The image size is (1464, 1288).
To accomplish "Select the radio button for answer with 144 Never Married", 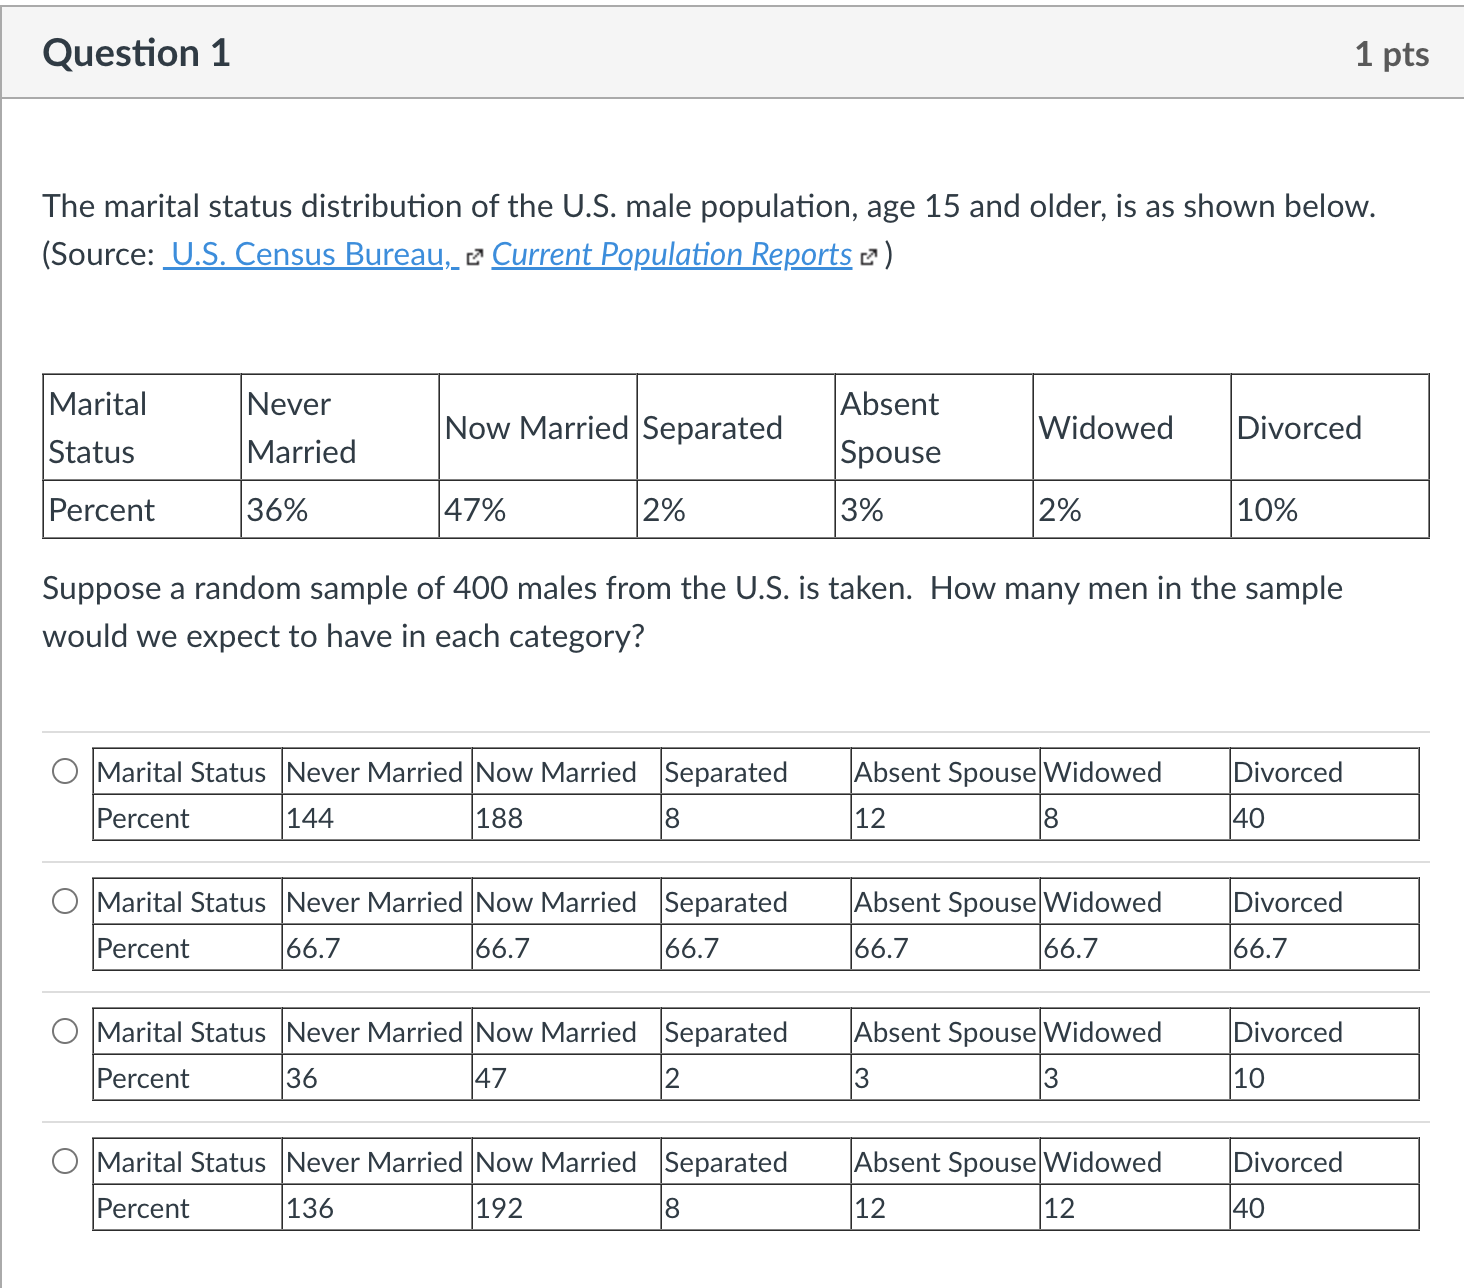I will [x=64, y=772].
